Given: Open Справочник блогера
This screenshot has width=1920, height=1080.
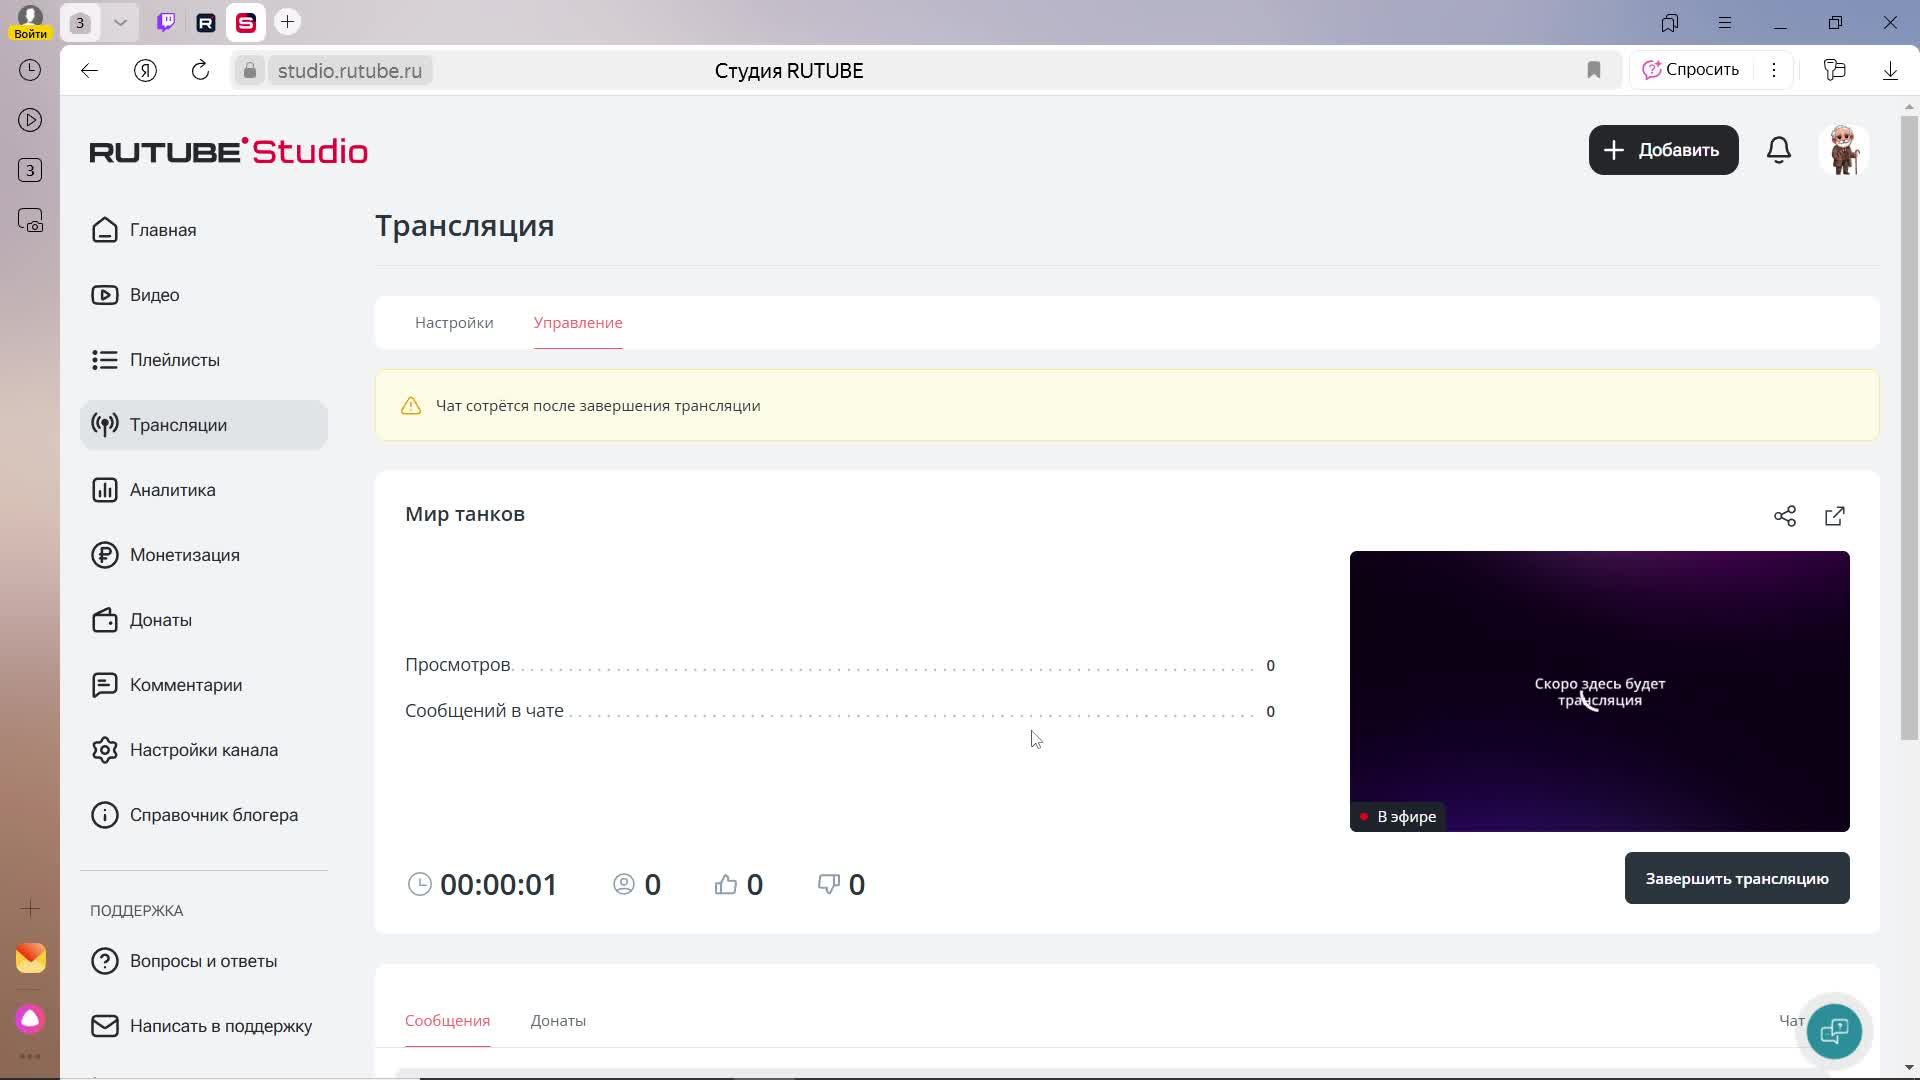Looking at the screenshot, I should [x=204, y=815].
